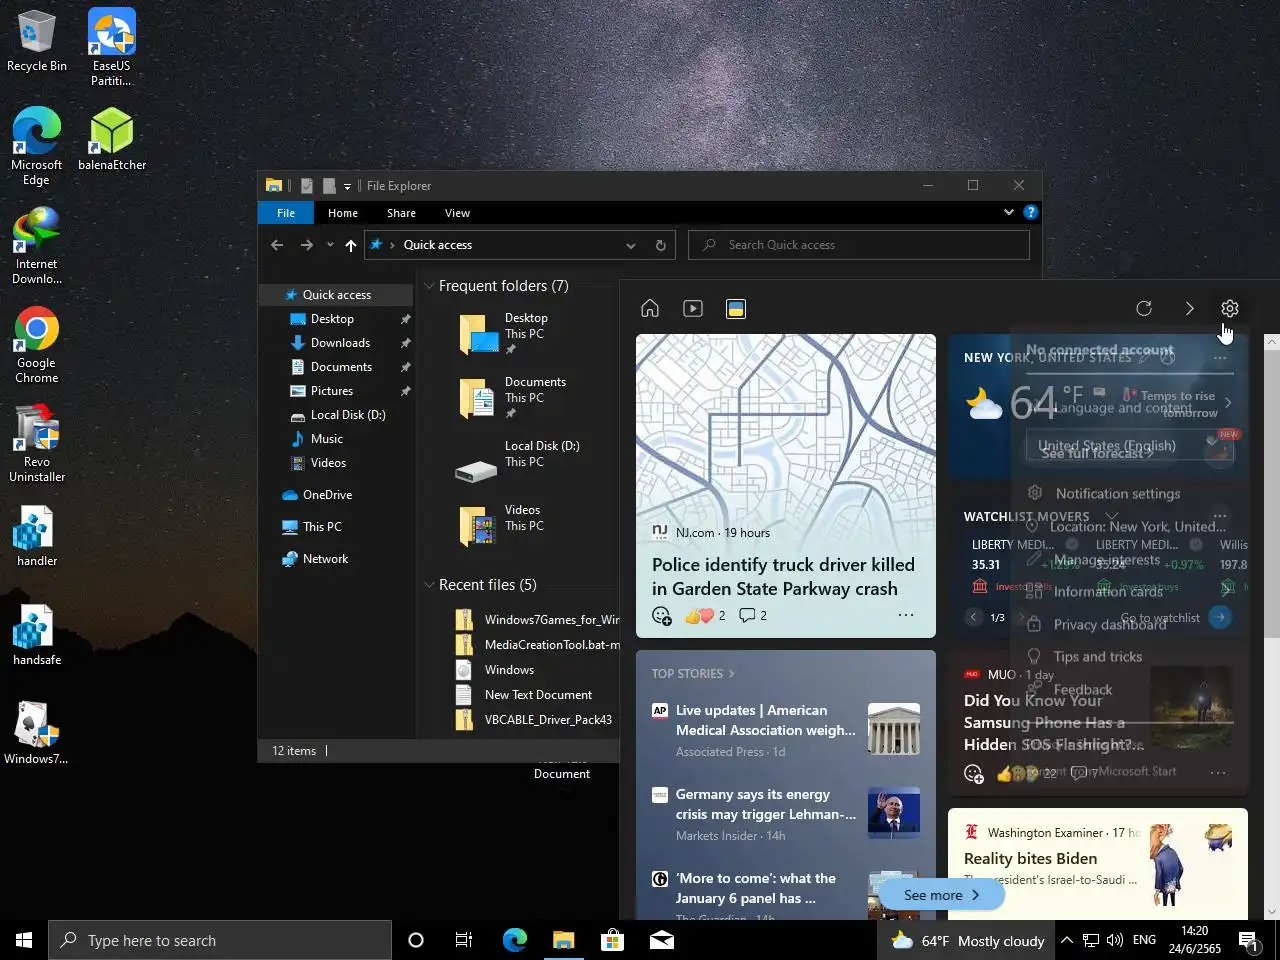Image resolution: width=1280 pixels, height=960 pixels.
Task: Open the Reality bites Biden article
Action: (1030, 859)
